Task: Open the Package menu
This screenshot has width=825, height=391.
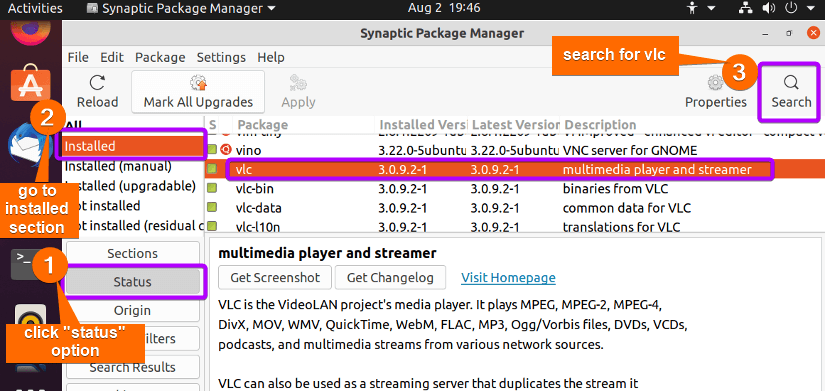Action: 160,57
